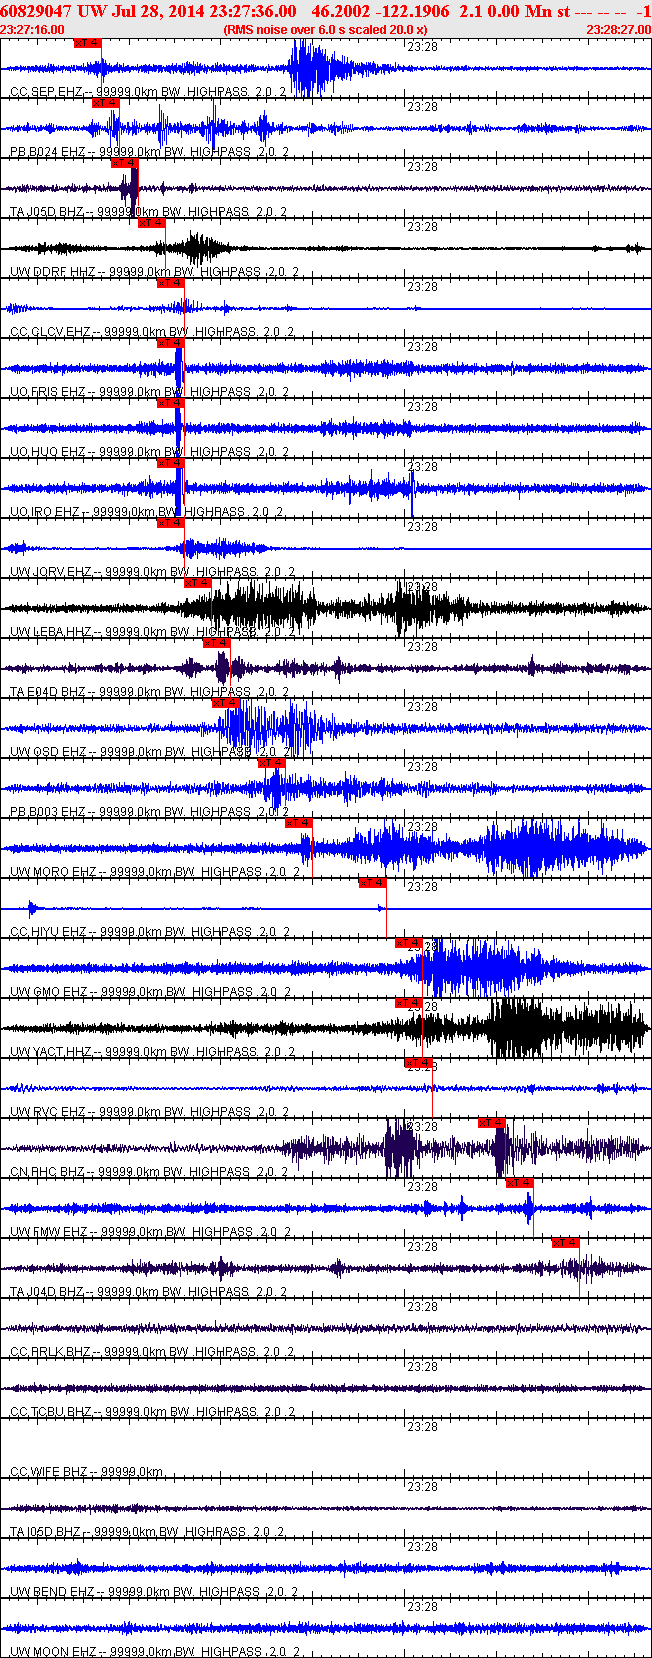Click the UW BEND EHZ trace label
This screenshot has width=652, height=1658.
click(153, 1592)
